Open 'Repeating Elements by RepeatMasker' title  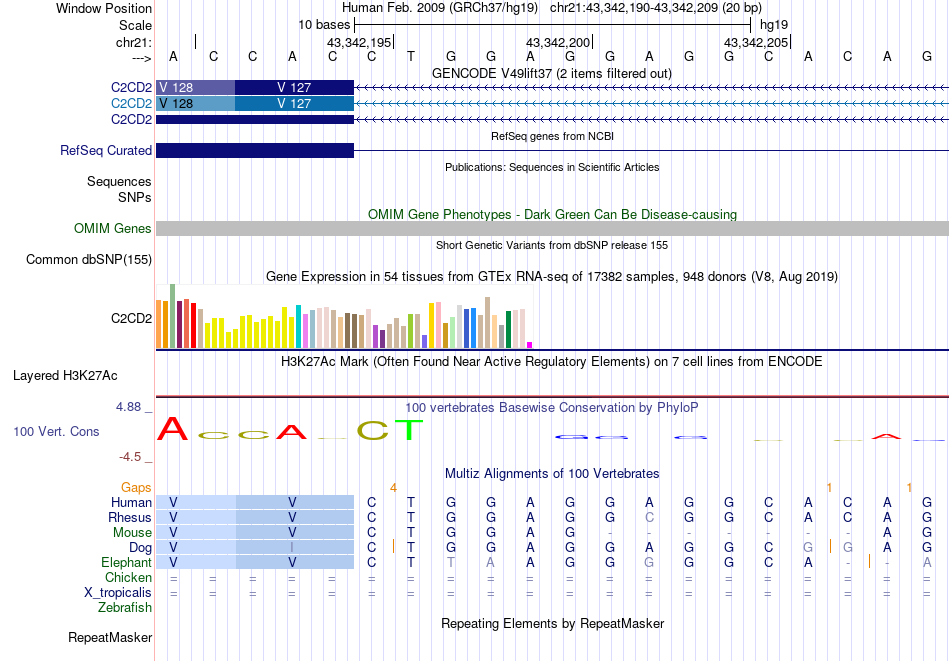click(x=552, y=623)
